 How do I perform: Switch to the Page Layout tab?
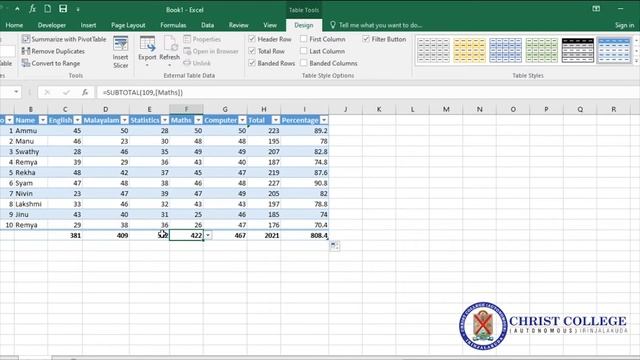pos(128,25)
